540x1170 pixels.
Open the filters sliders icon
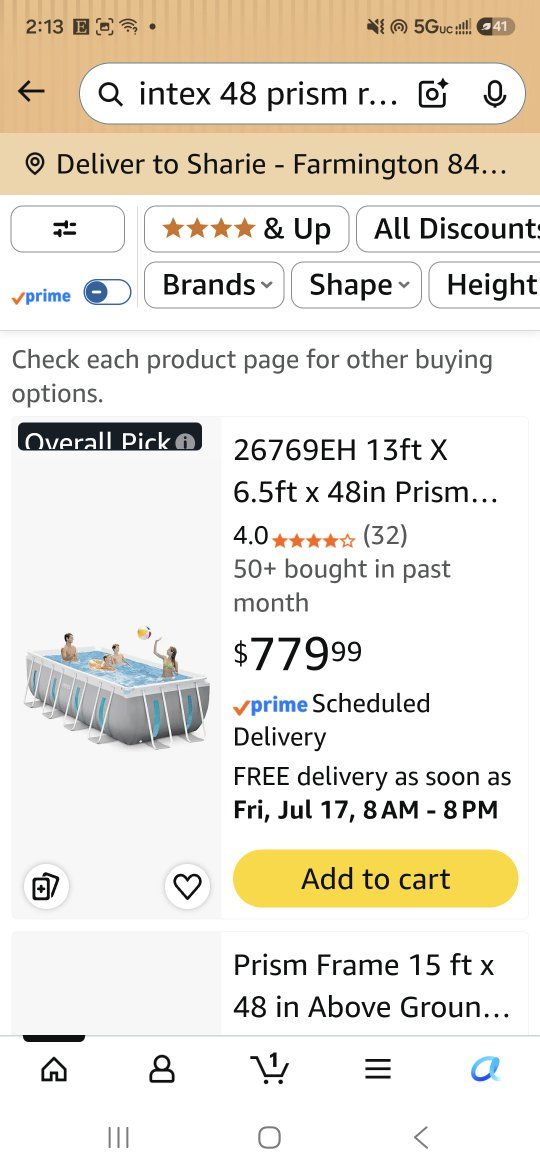[x=67, y=229]
